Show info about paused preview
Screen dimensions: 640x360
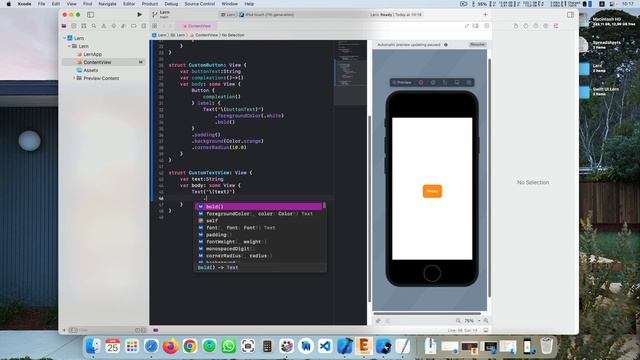click(x=446, y=44)
